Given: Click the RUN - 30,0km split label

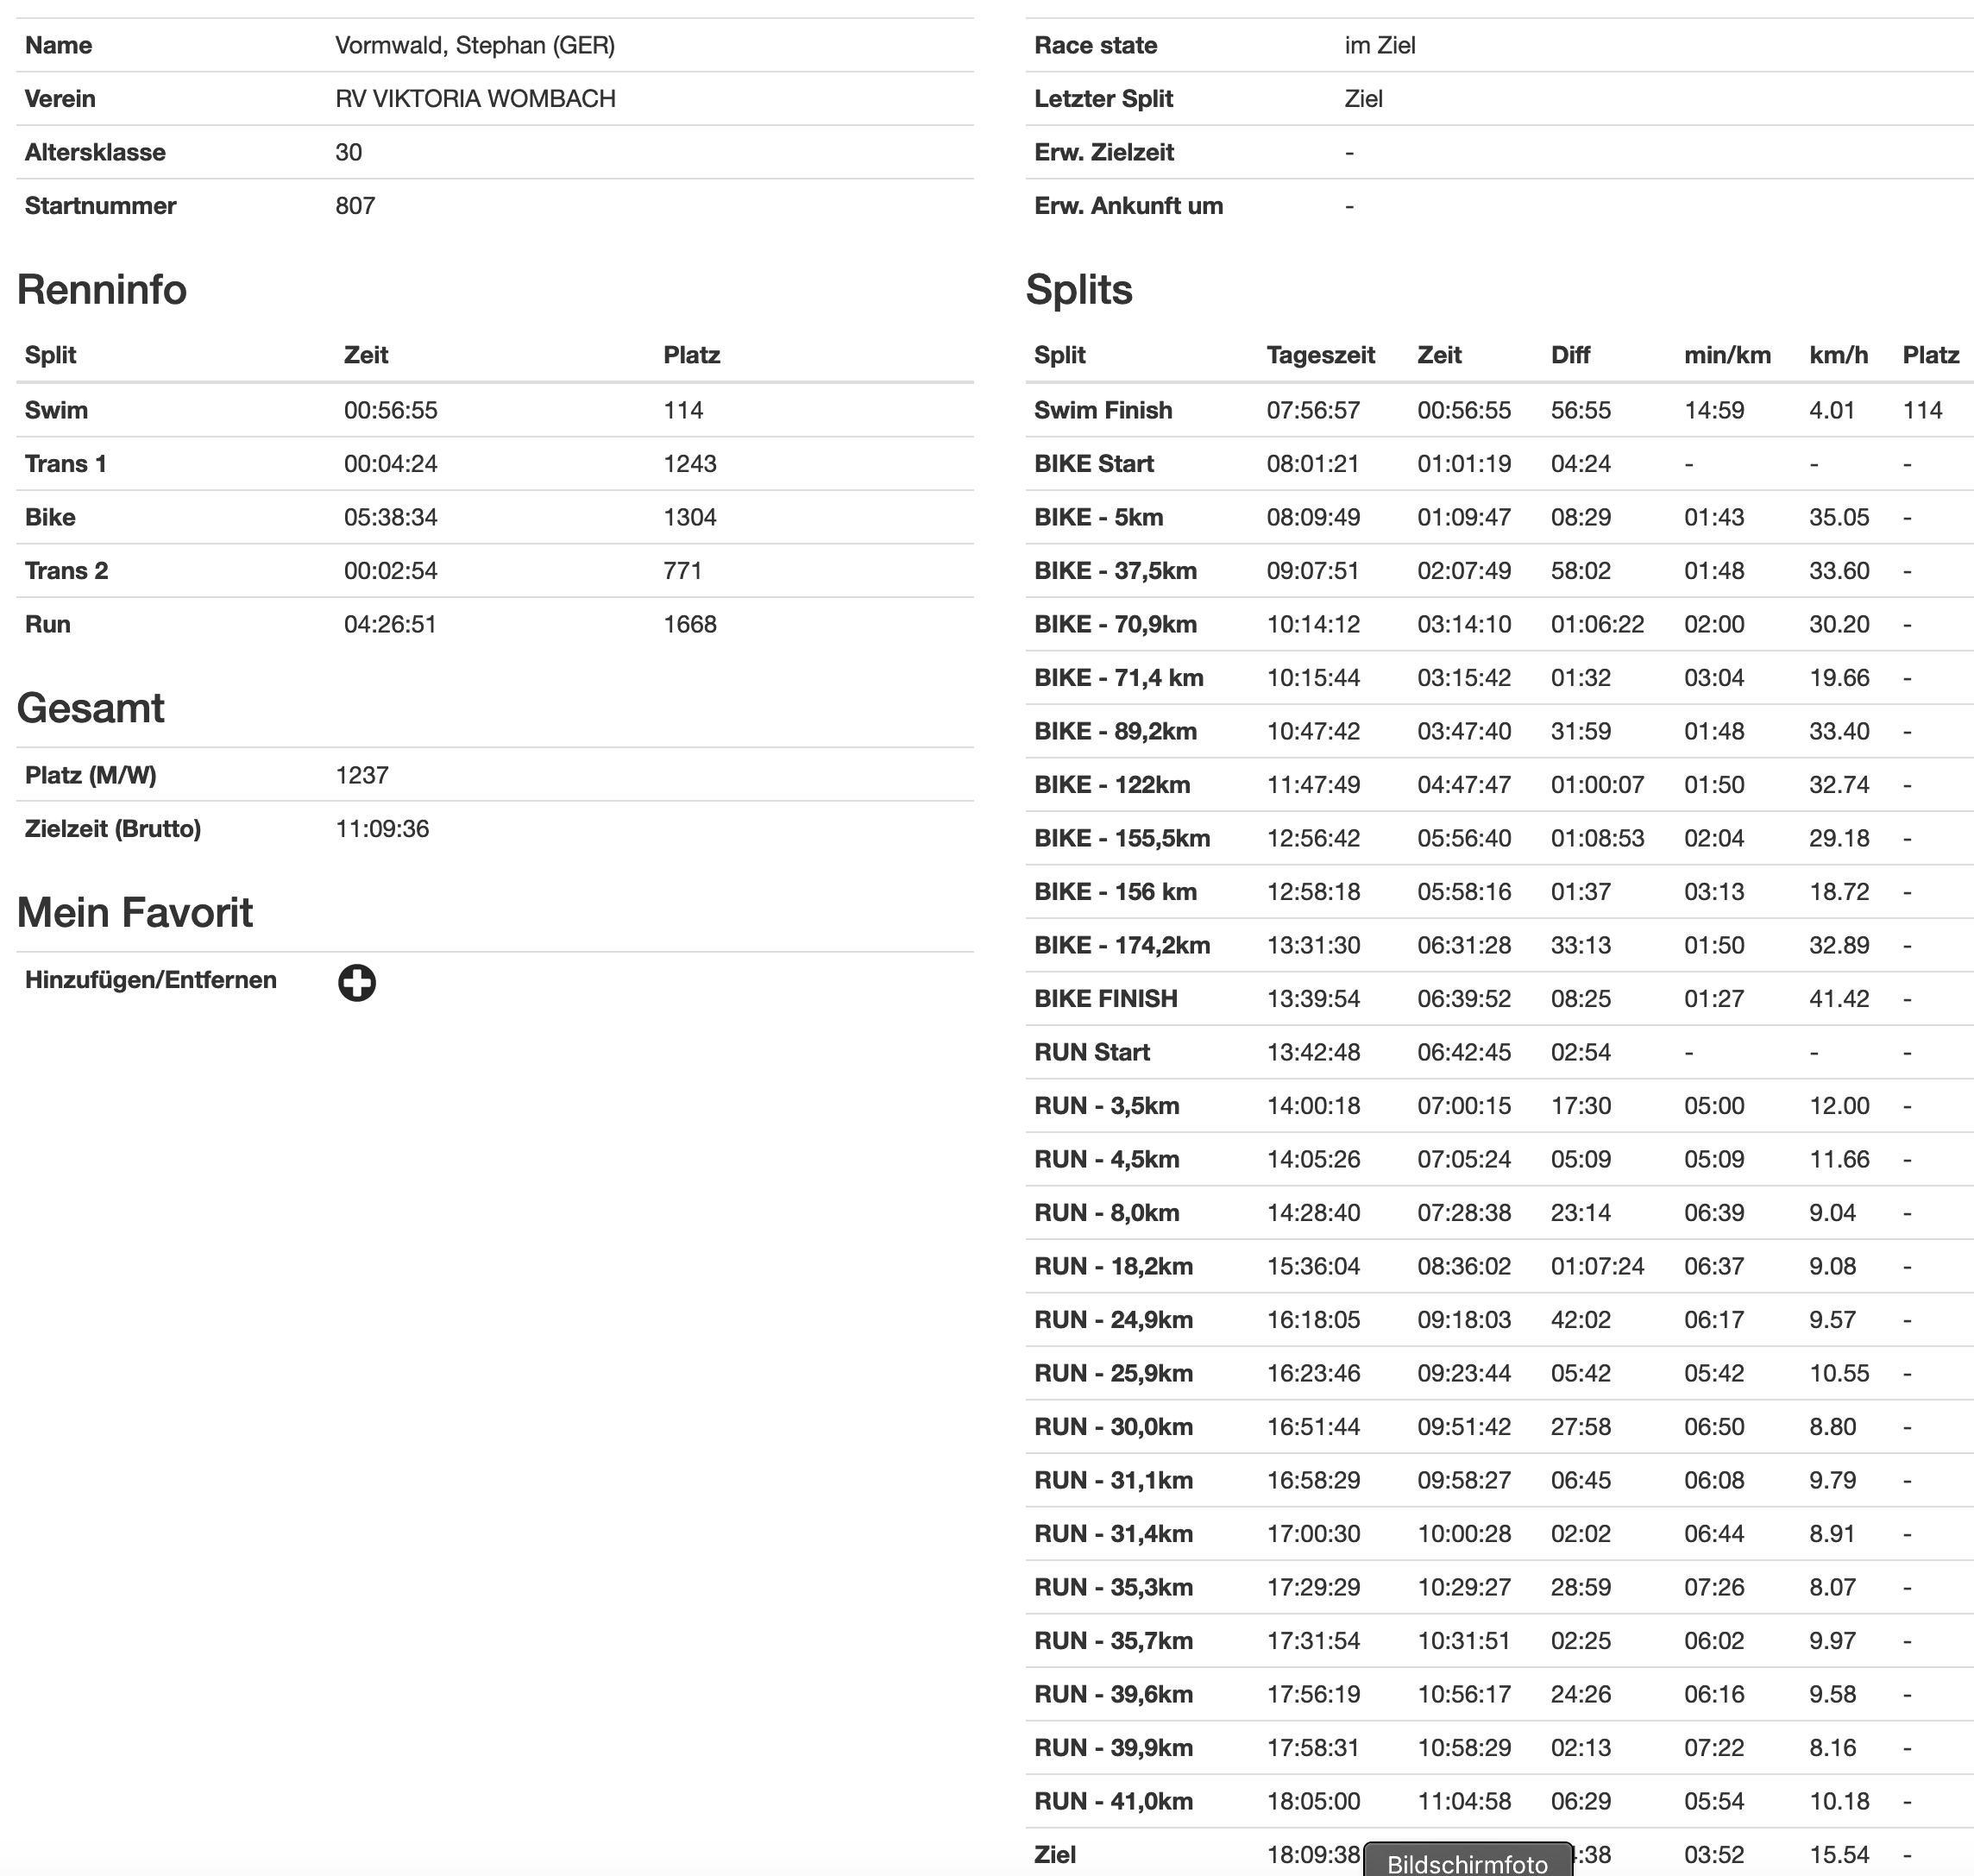Looking at the screenshot, I should 1113,1426.
